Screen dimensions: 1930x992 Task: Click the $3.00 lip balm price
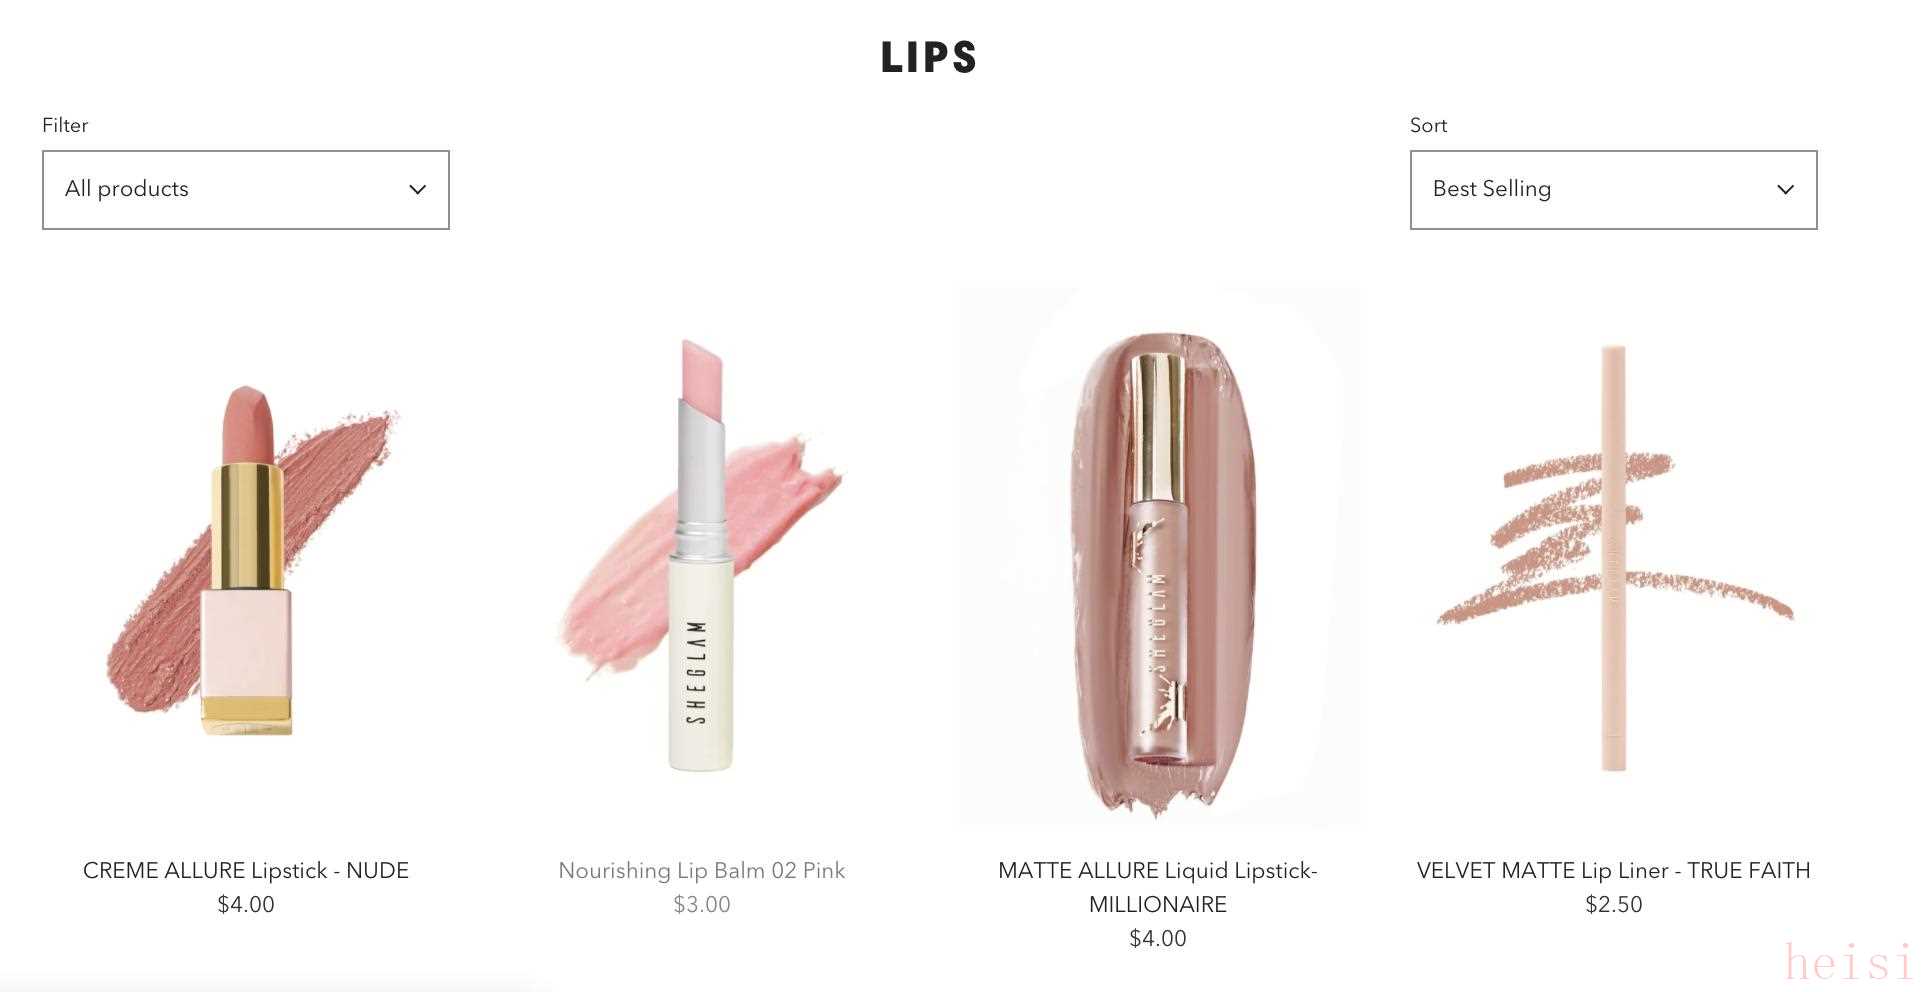[x=701, y=905]
